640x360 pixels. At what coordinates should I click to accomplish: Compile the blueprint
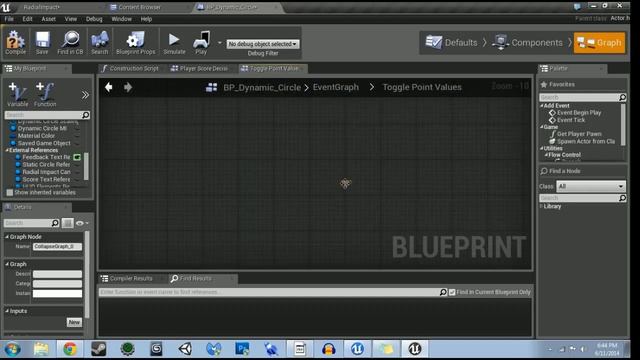[16, 42]
